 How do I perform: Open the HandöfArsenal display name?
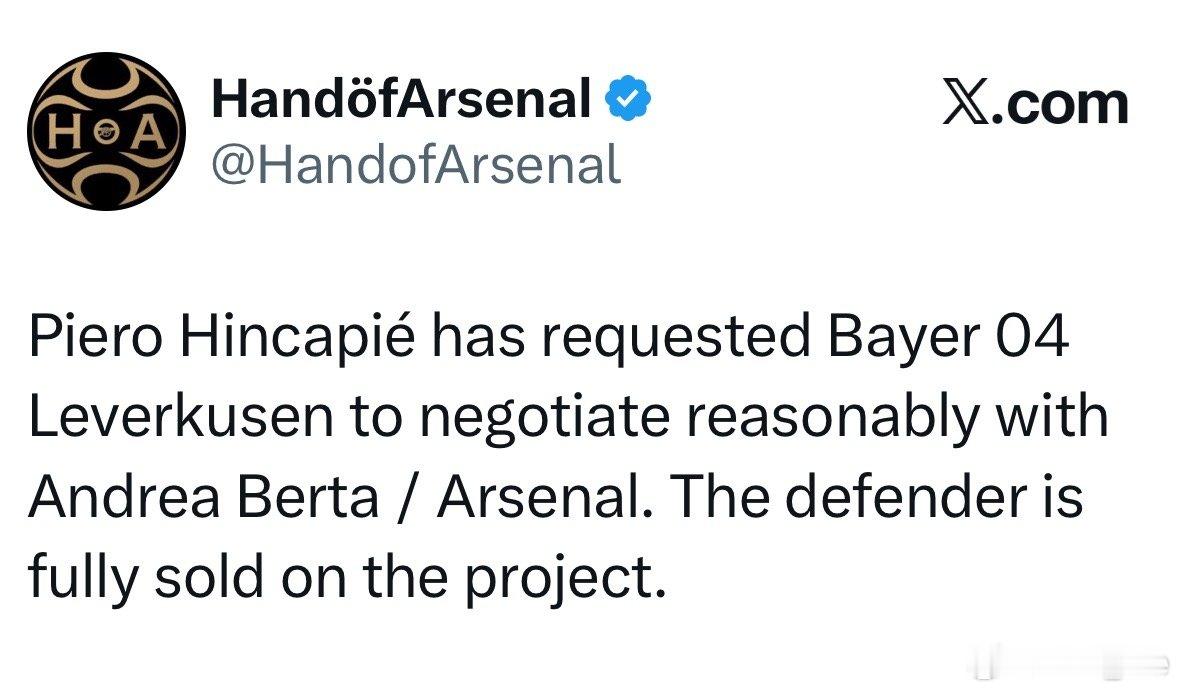[x=402, y=99]
